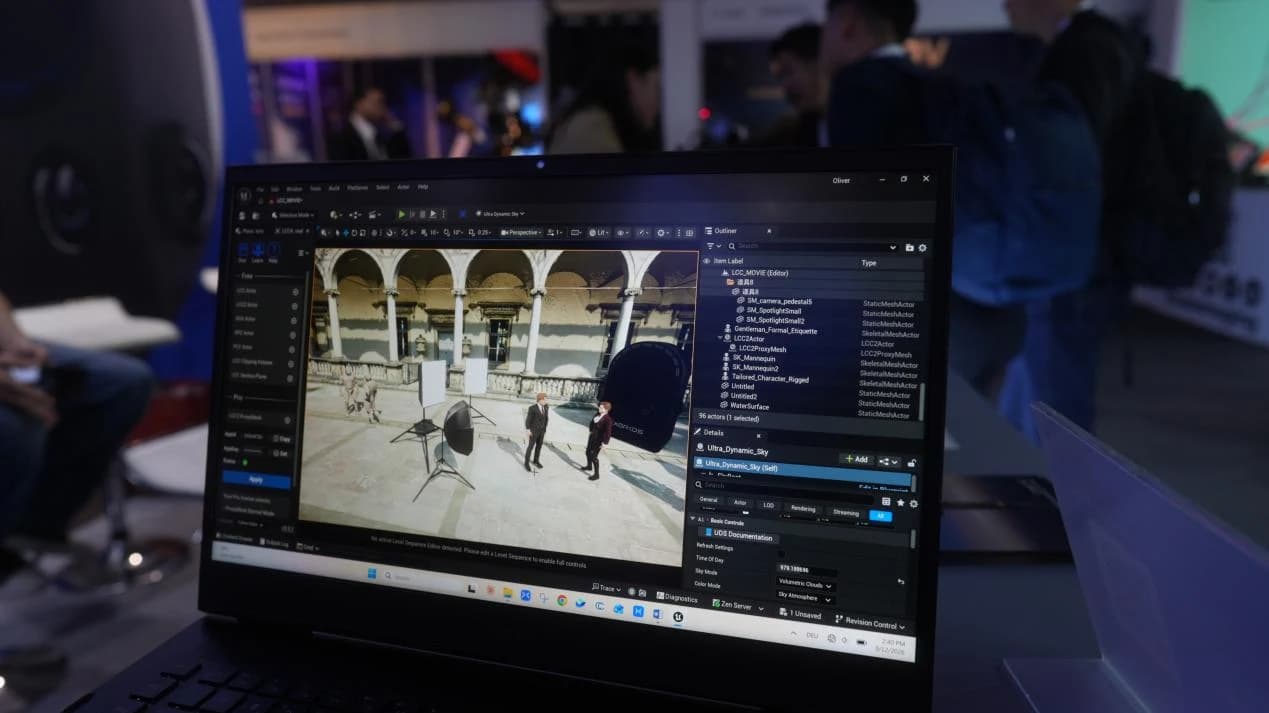Select SK_Mannequin2 in the Outliner

757,368
